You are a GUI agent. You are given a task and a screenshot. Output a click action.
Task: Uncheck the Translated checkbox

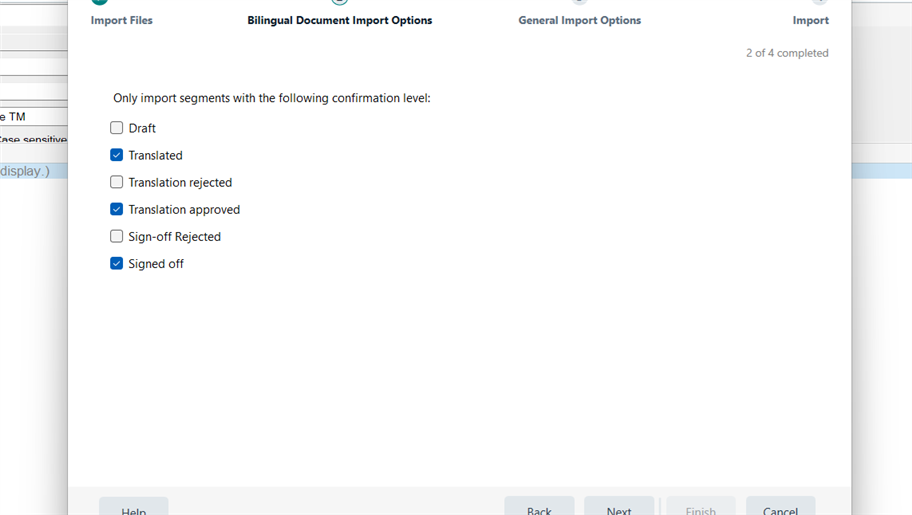pyautogui.click(x=116, y=155)
